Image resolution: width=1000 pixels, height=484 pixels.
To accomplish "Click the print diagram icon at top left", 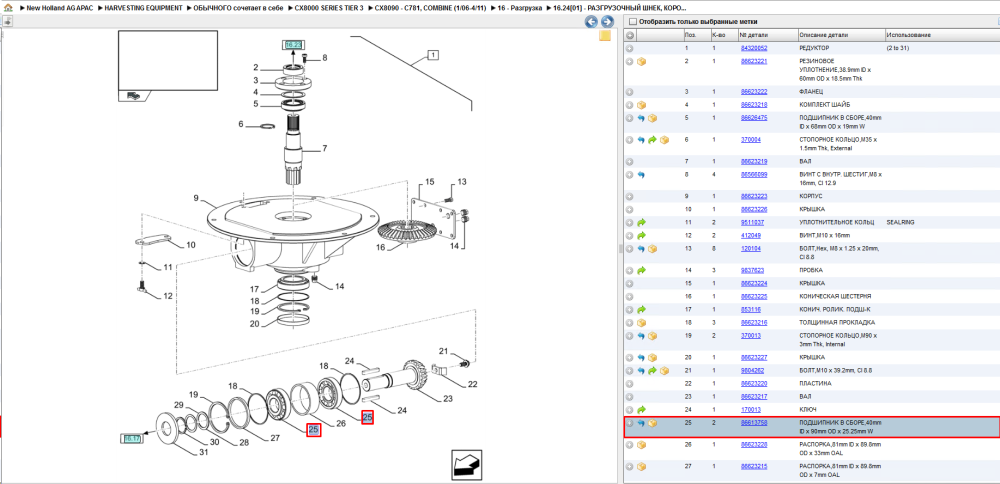I will [x=8, y=21].
